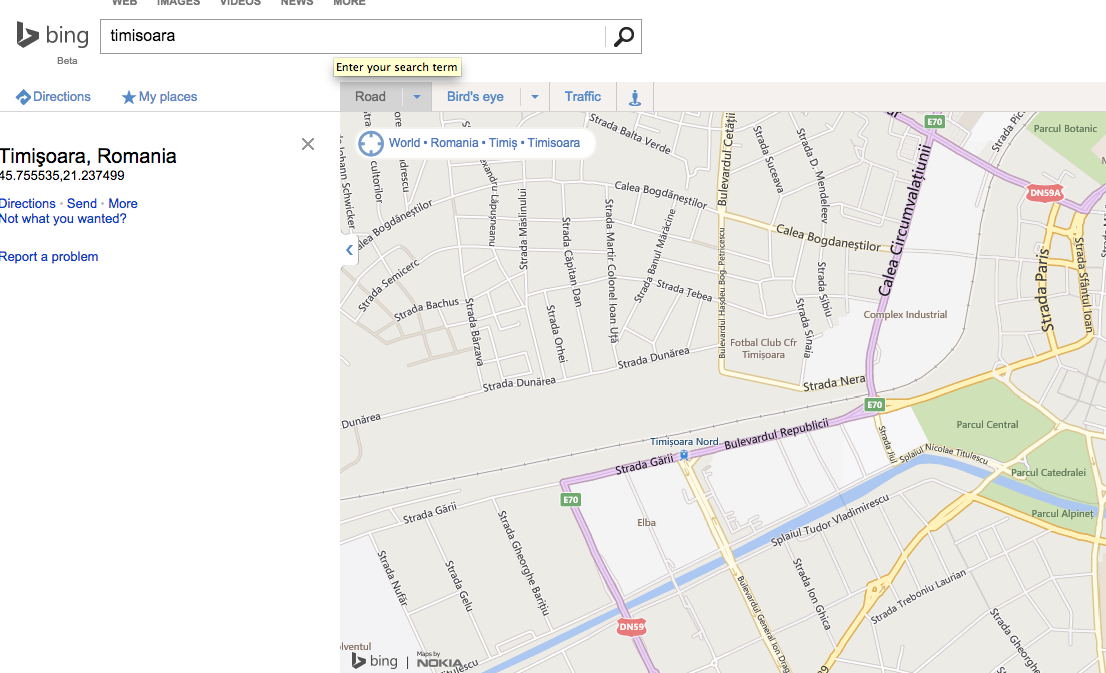Click the Parcul Central label on map
The height and width of the screenshot is (673, 1106).
tap(987, 425)
